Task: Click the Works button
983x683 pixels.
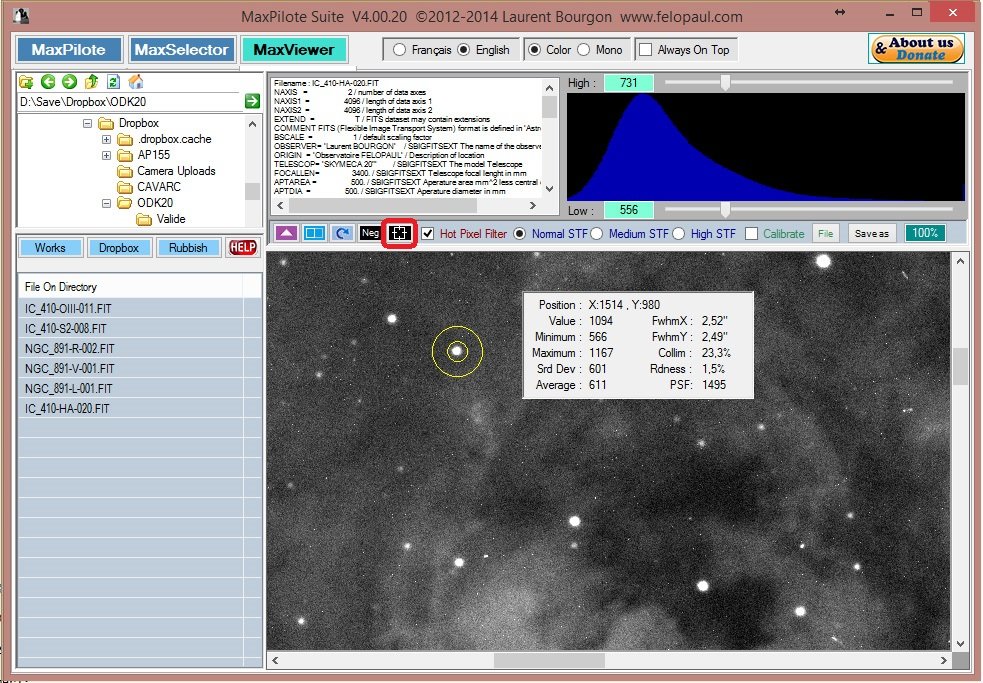Action: click(50, 247)
